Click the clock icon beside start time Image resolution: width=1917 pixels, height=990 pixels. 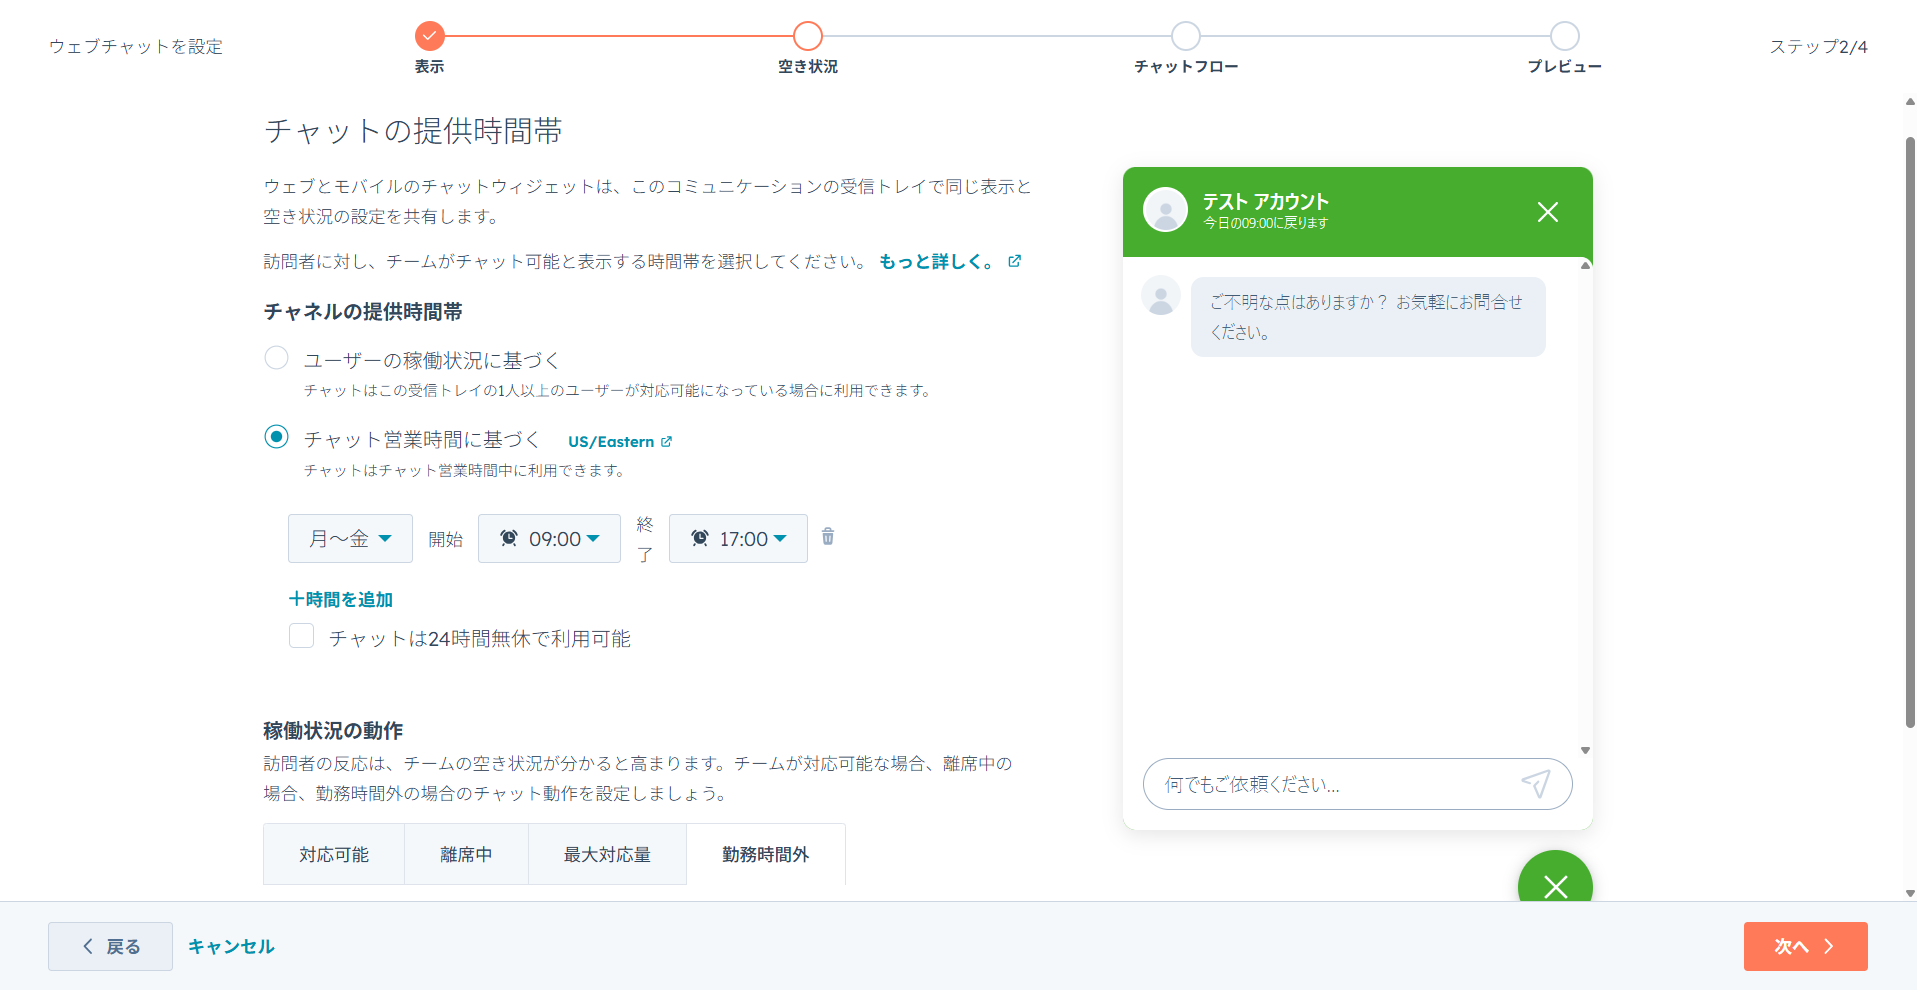[x=509, y=538]
